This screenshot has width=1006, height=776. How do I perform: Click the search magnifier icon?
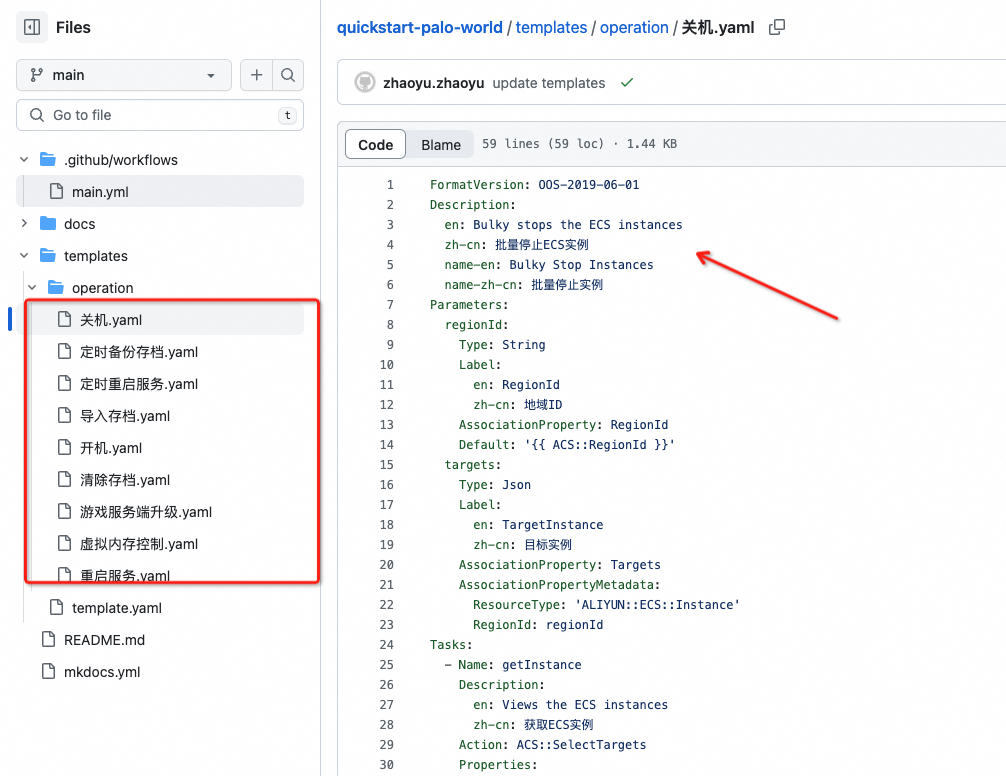point(288,75)
